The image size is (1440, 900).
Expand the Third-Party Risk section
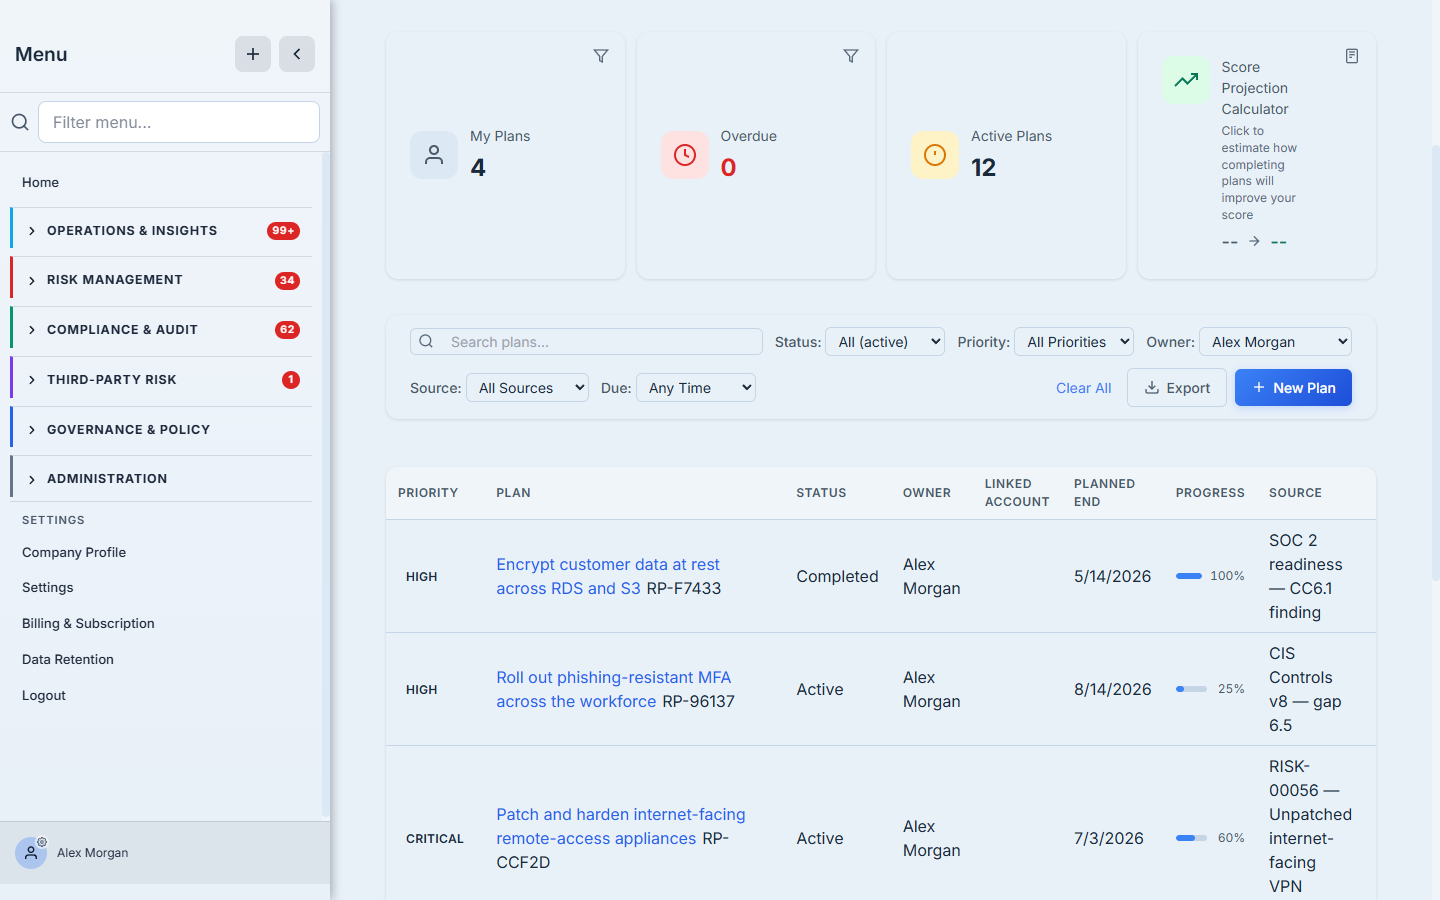coord(162,380)
